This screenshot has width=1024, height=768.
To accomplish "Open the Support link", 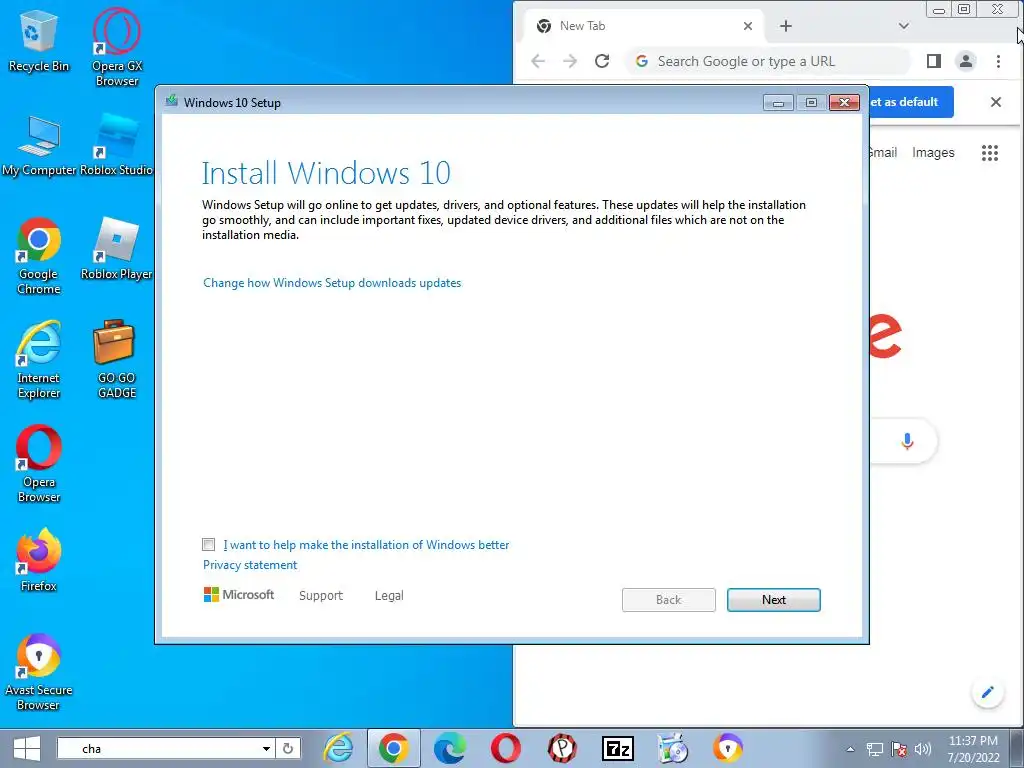I will [321, 596].
